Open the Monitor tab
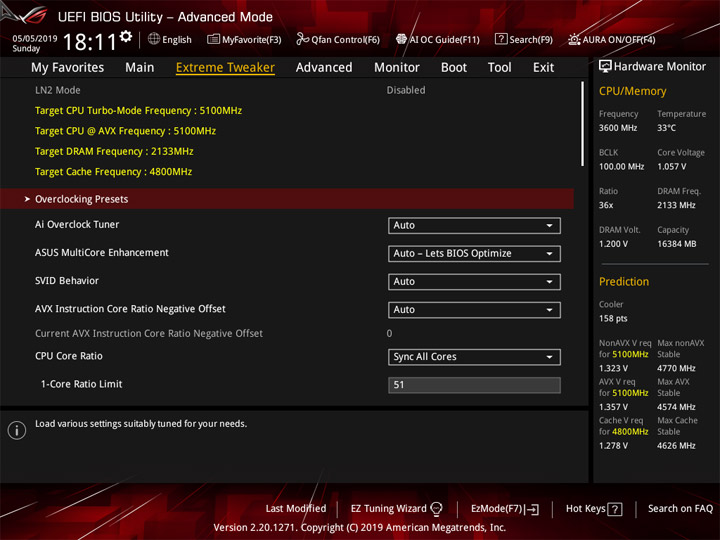 397,68
